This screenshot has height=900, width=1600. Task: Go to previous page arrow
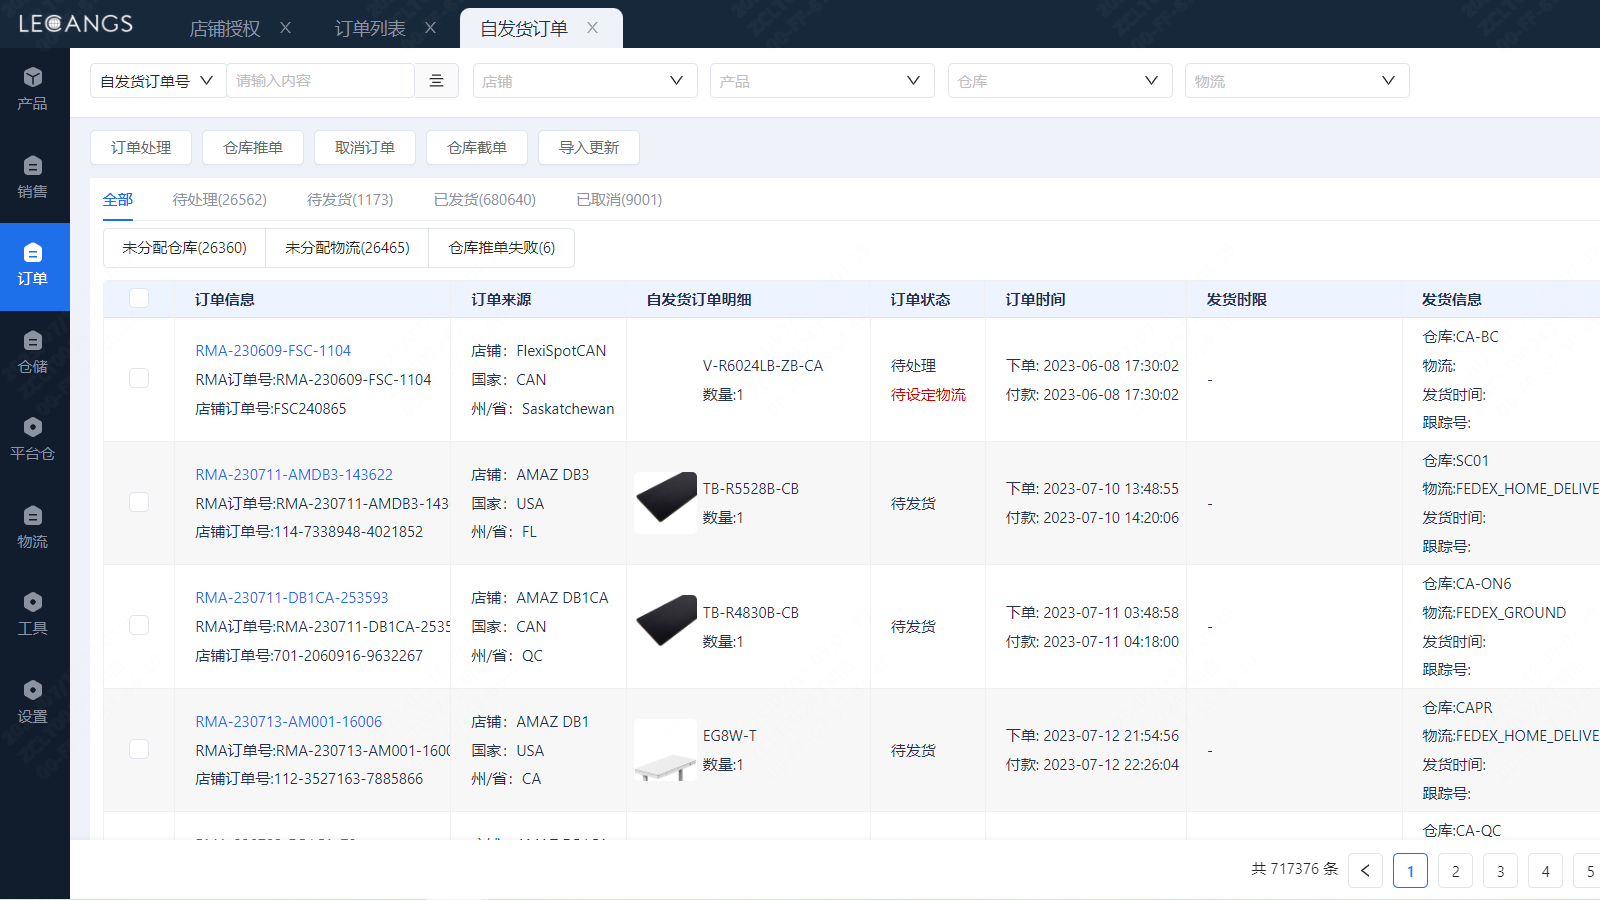pyautogui.click(x=1365, y=871)
